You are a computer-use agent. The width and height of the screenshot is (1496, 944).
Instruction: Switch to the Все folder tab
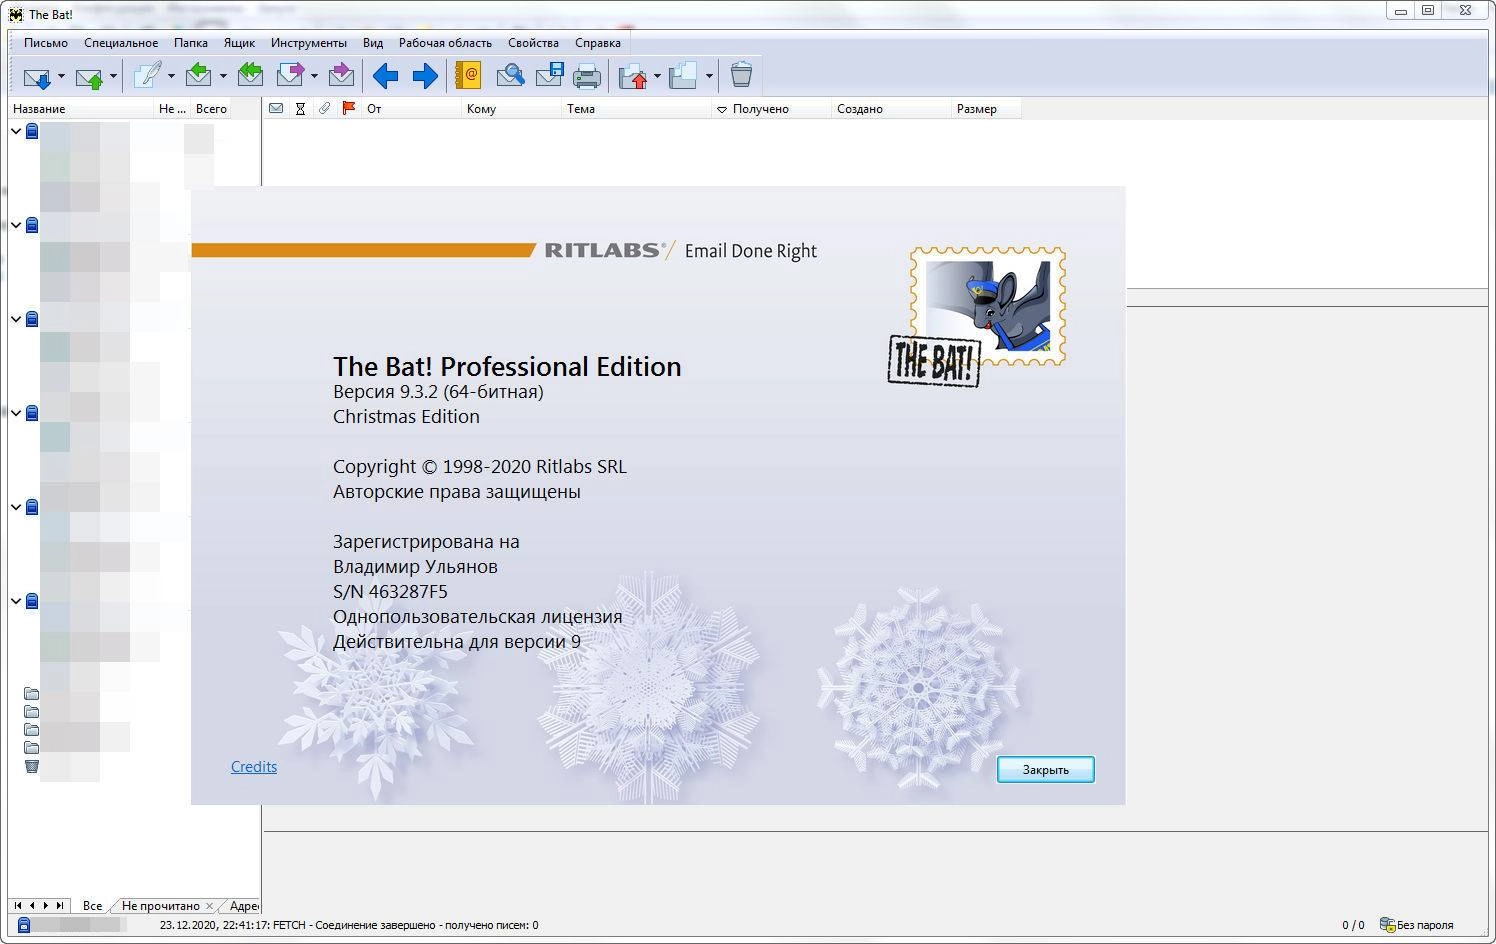tap(92, 906)
